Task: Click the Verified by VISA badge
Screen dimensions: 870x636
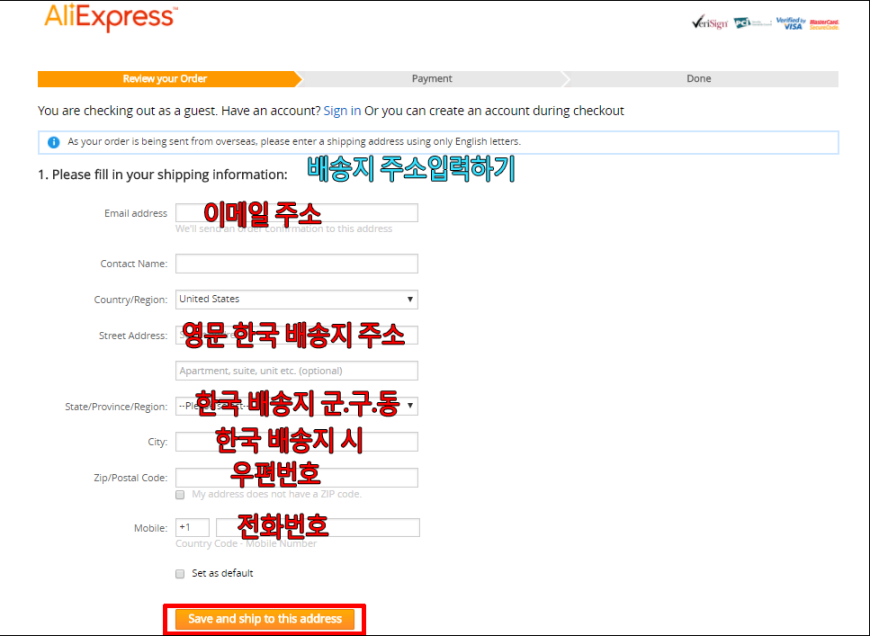Action: click(790, 23)
